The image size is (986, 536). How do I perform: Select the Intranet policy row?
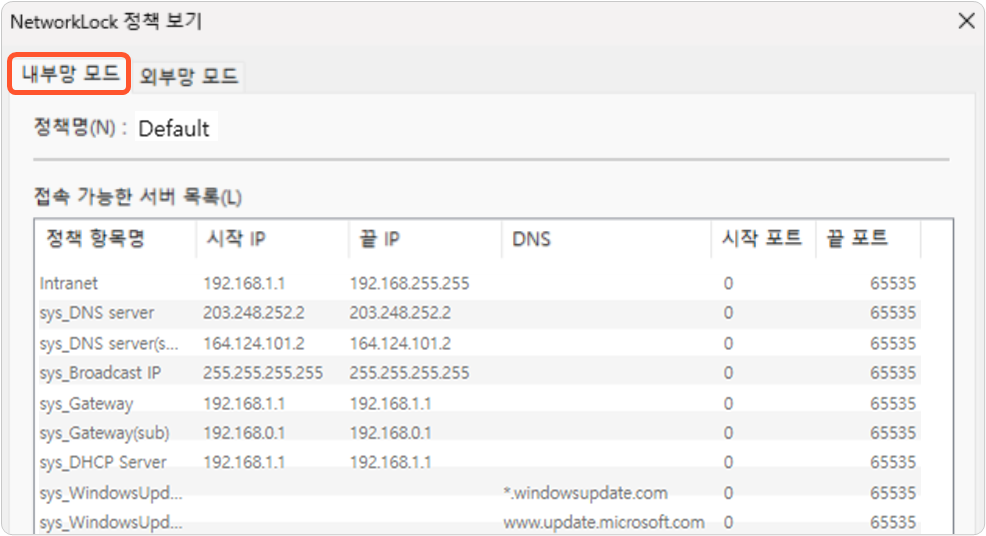tap(478, 283)
